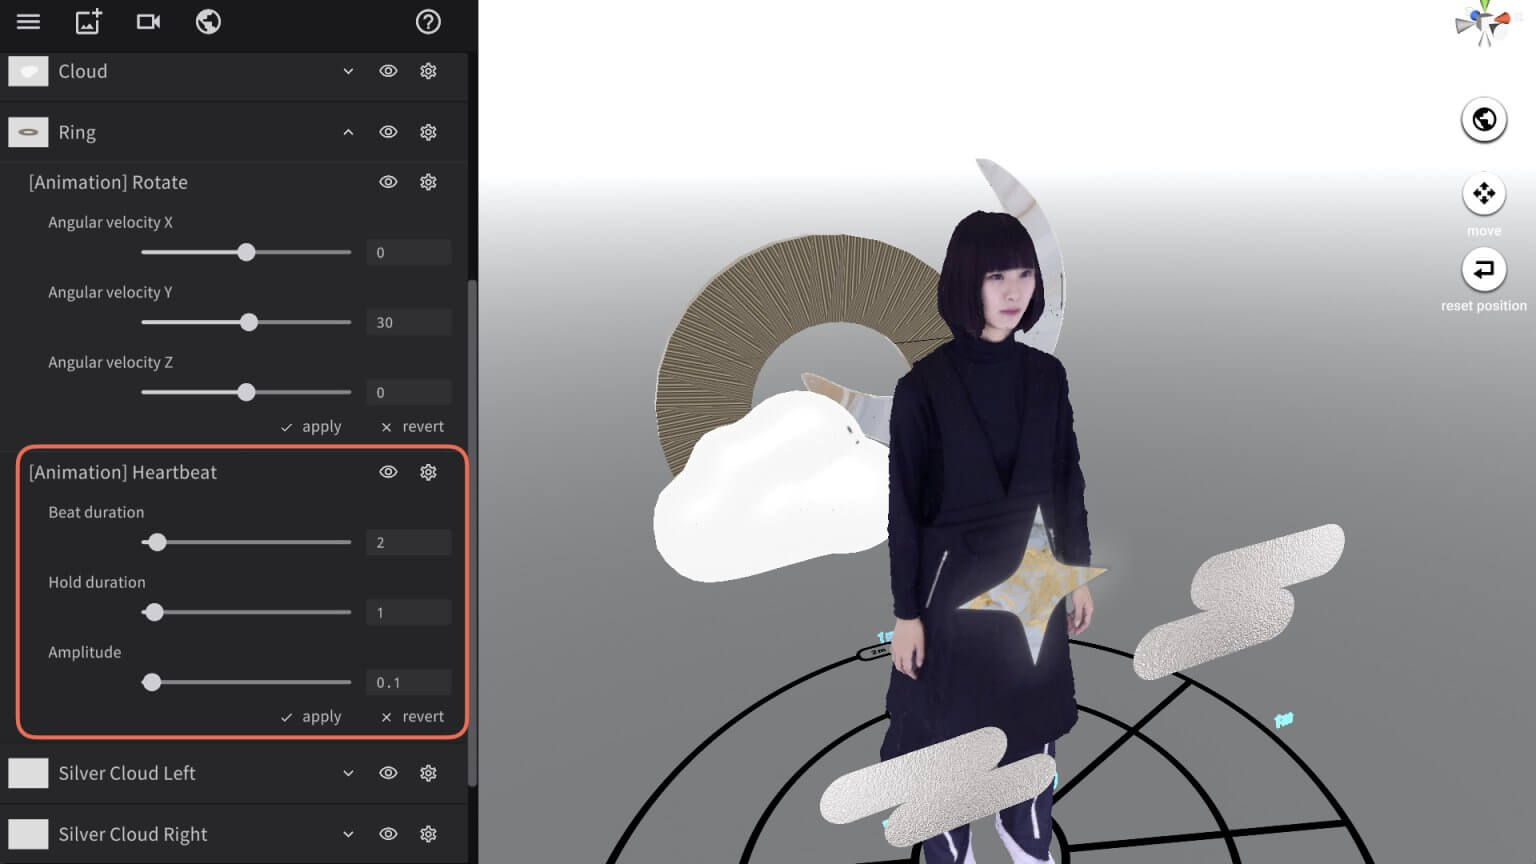Click the add asset icon in the toolbar
Viewport: 1536px width, 864px height.
pyautogui.click(x=88, y=22)
